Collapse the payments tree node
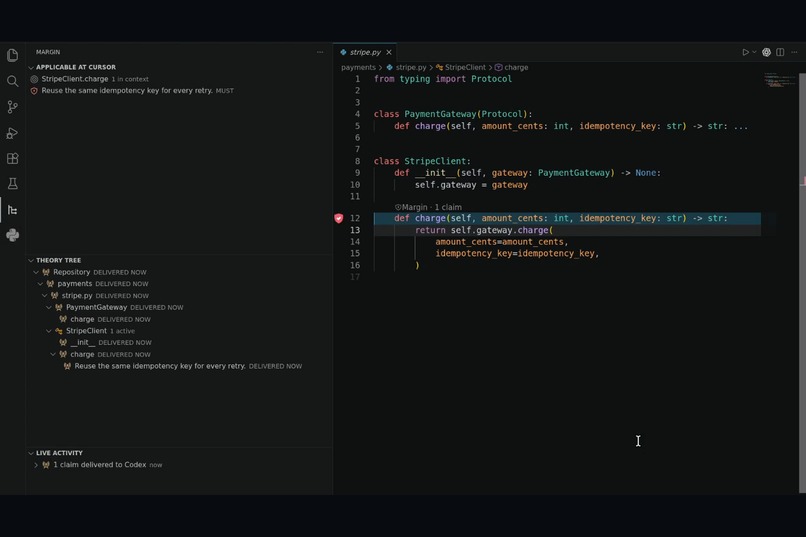This screenshot has height=537, width=806. pos(40,284)
